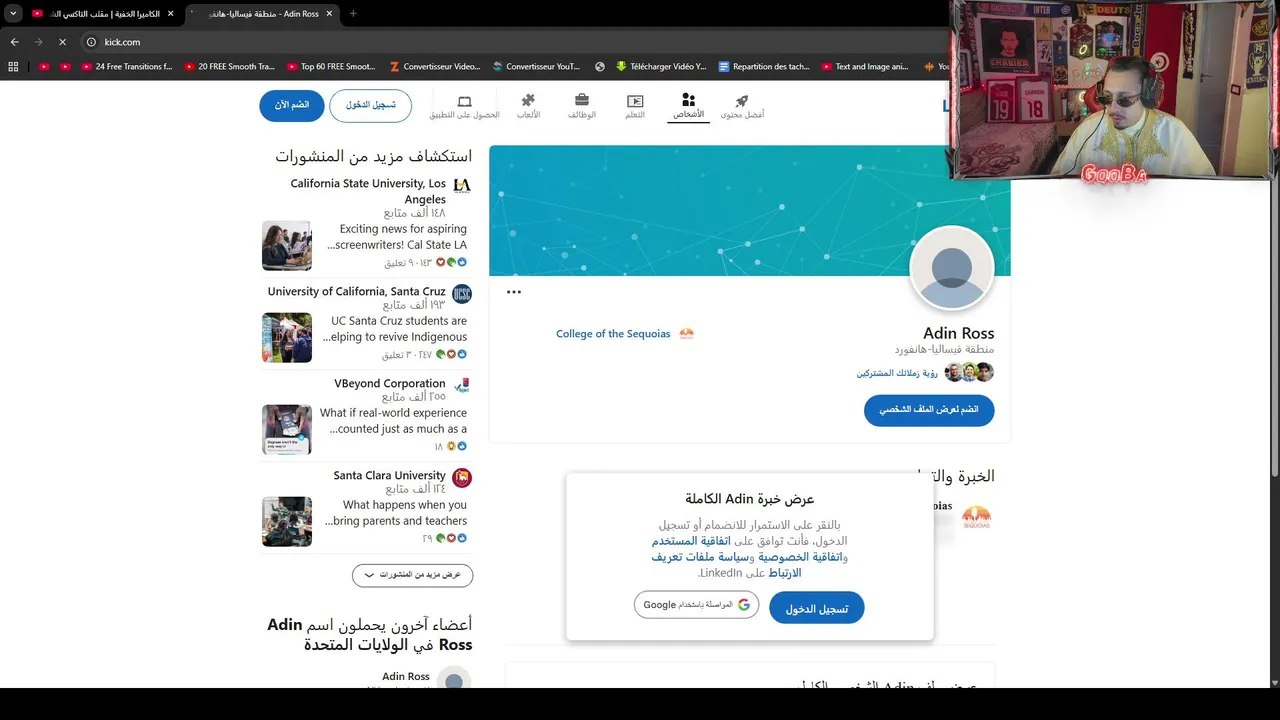Open the Top 60 FREE Smoot... bookmark
This screenshot has height=720, width=1280.
click(x=331, y=67)
